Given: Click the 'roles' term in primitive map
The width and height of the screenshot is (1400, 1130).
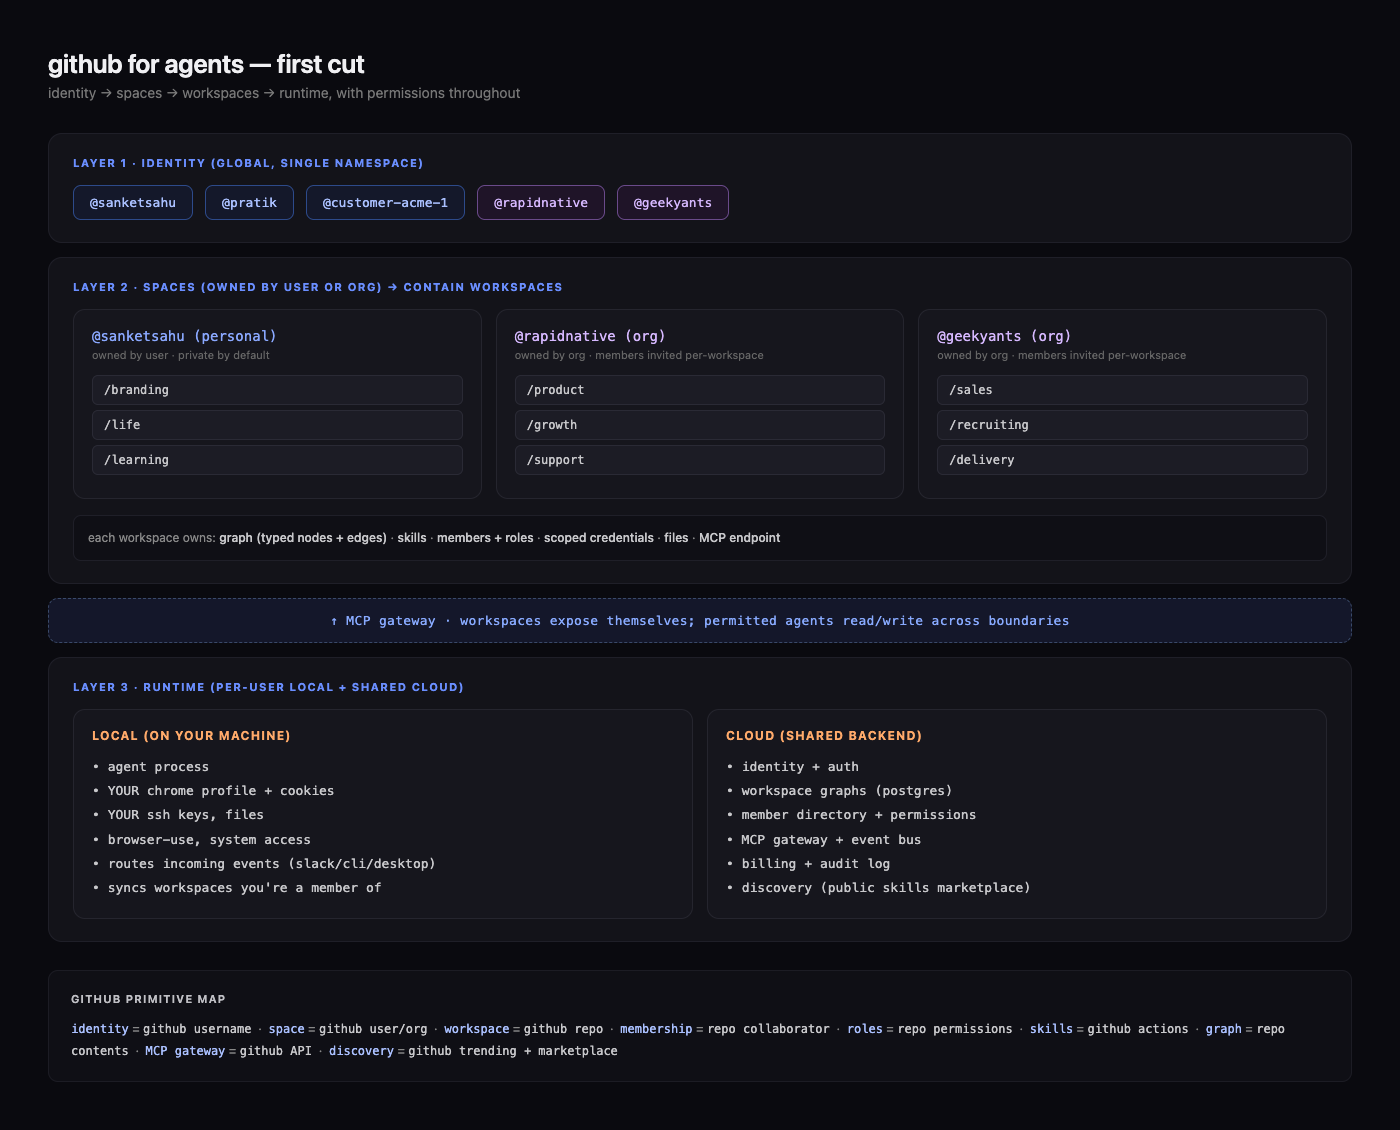Looking at the screenshot, I should pyautogui.click(x=865, y=1029).
